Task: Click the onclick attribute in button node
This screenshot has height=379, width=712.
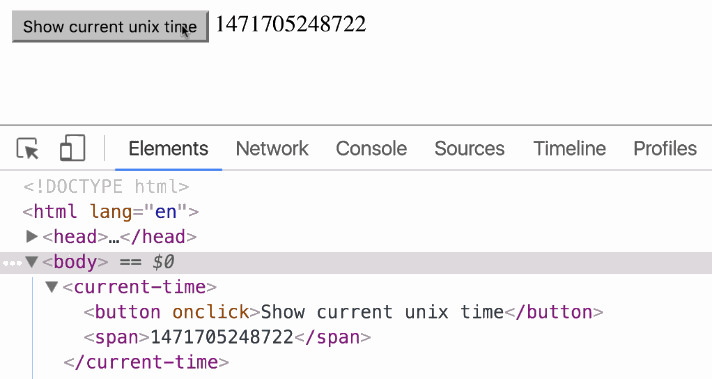Action: (211, 312)
